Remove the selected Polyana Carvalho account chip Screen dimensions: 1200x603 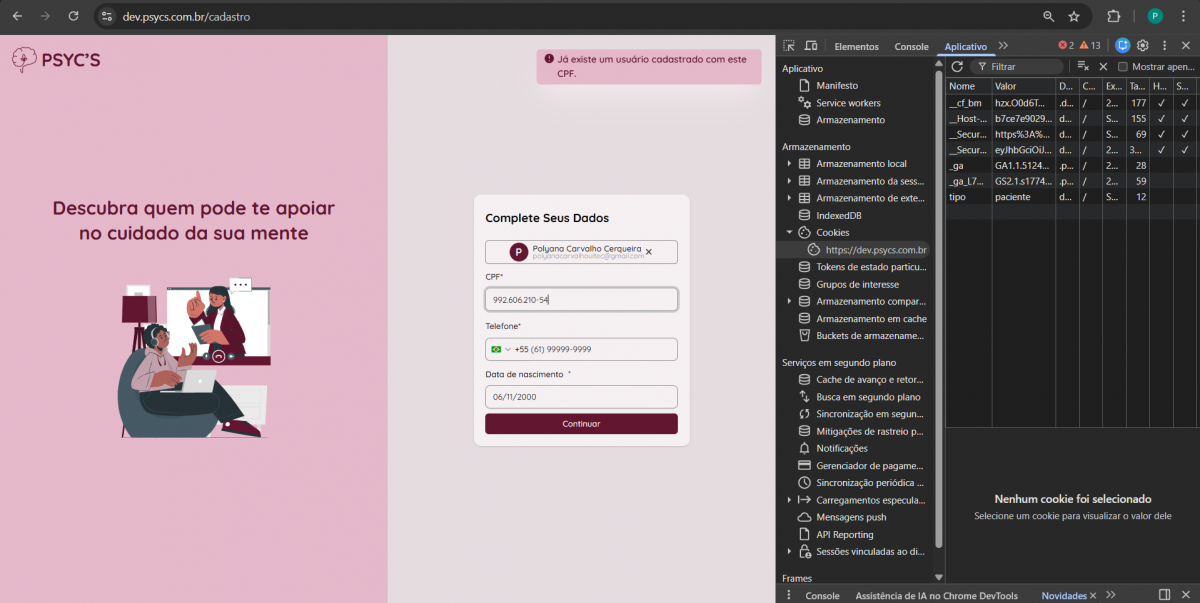(x=649, y=252)
